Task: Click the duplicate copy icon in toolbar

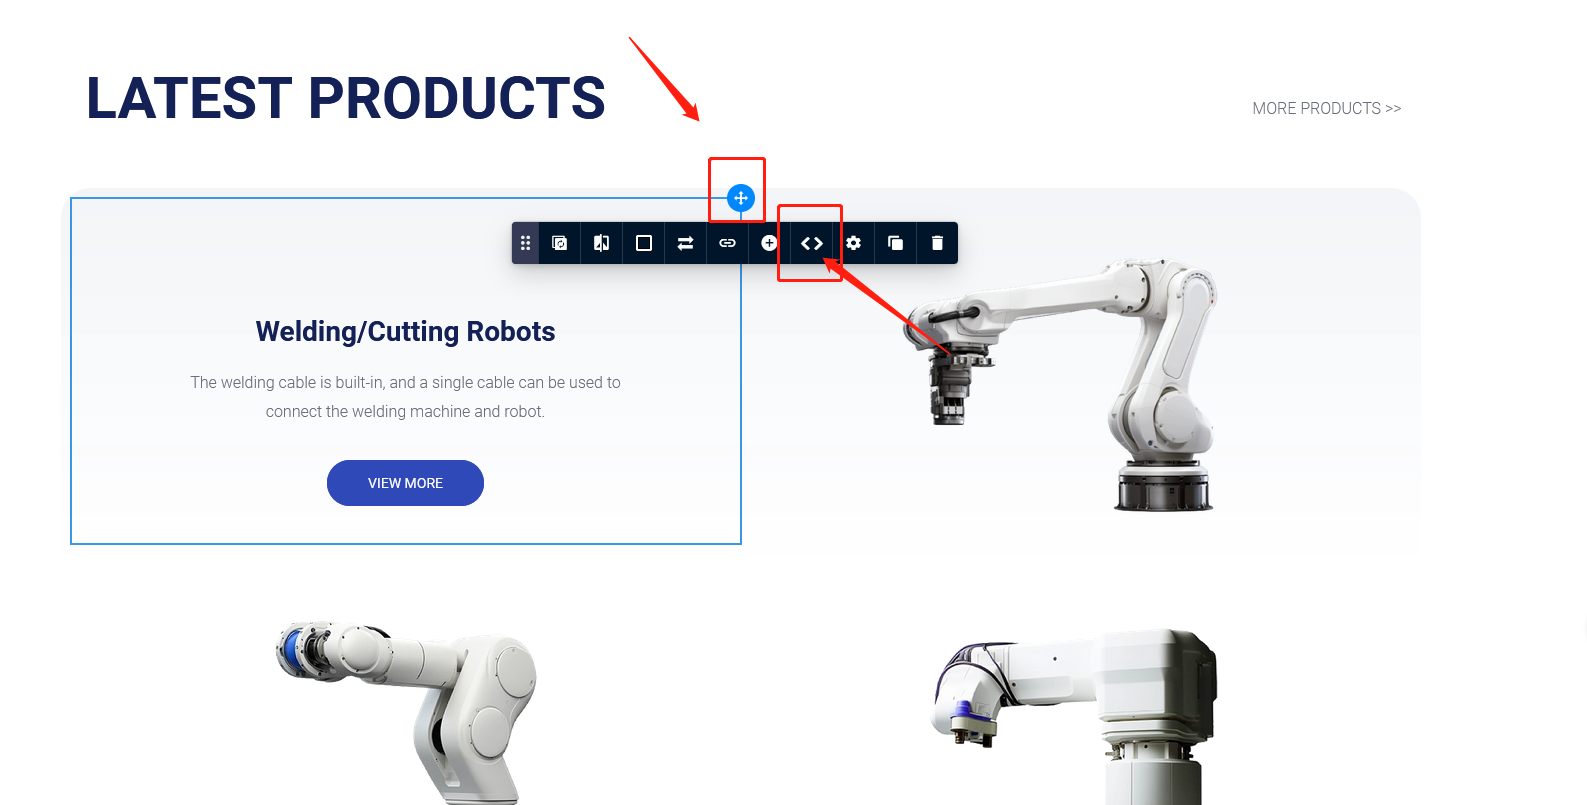Action: pyautogui.click(x=896, y=243)
